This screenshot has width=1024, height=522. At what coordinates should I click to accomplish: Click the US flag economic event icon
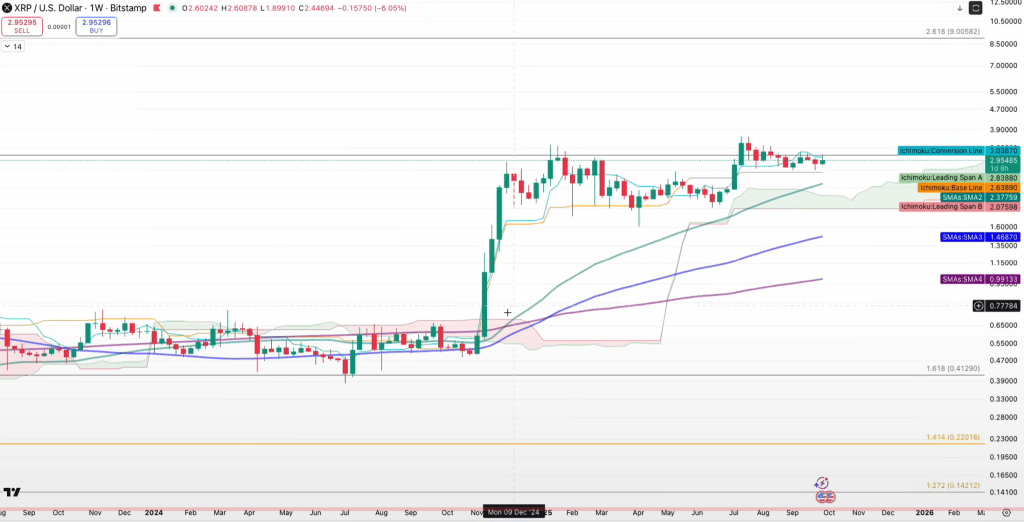click(824, 496)
